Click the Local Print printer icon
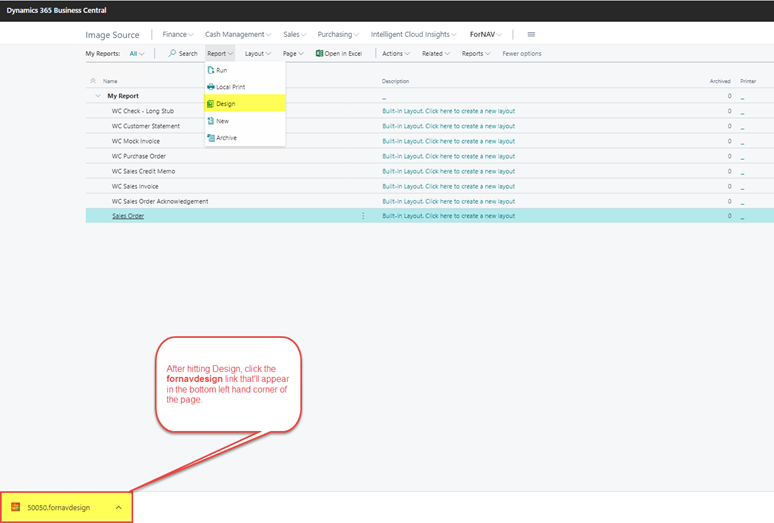774x523 pixels. (211, 87)
